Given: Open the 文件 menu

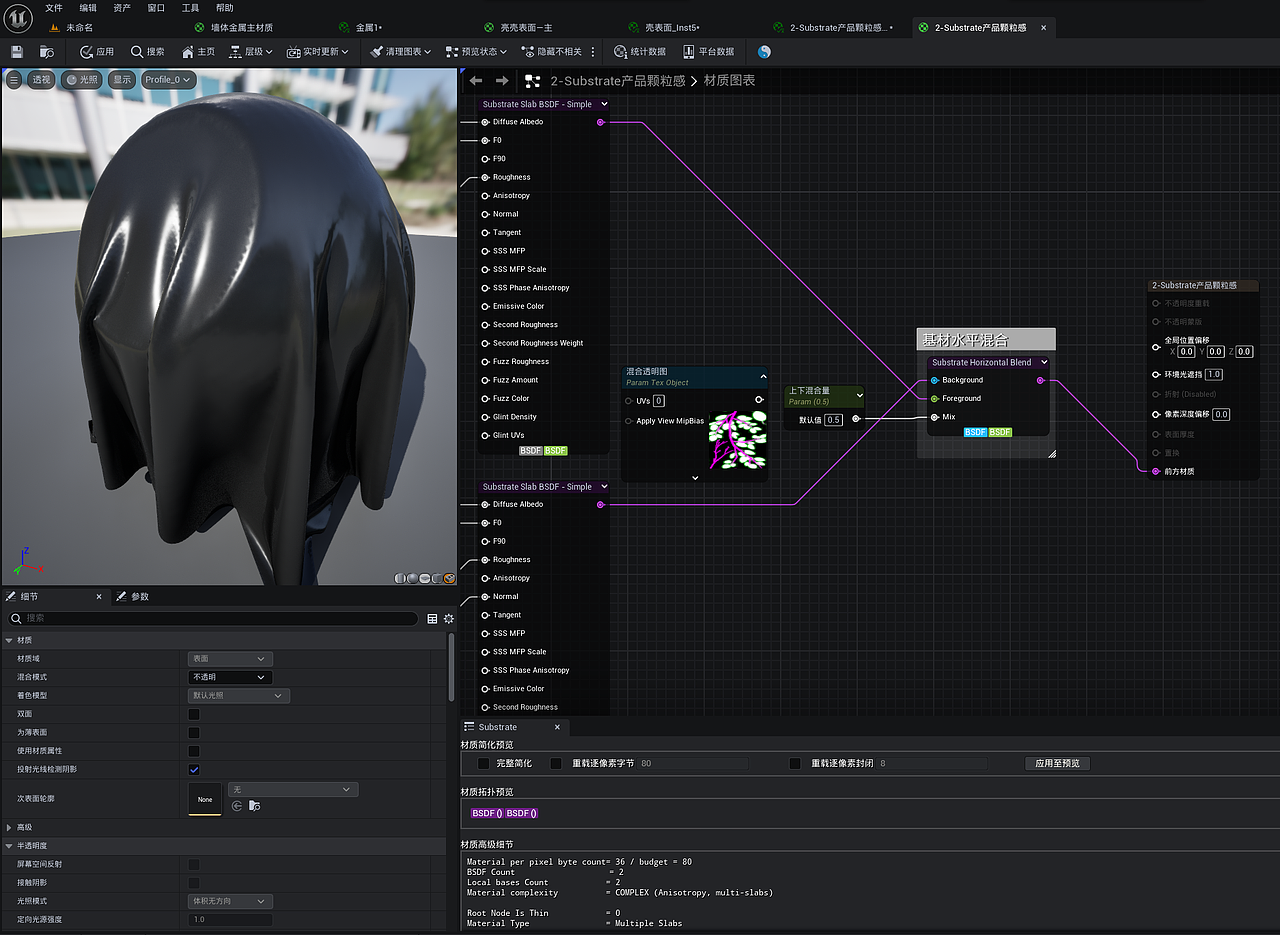Looking at the screenshot, I should [x=54, y=8].
